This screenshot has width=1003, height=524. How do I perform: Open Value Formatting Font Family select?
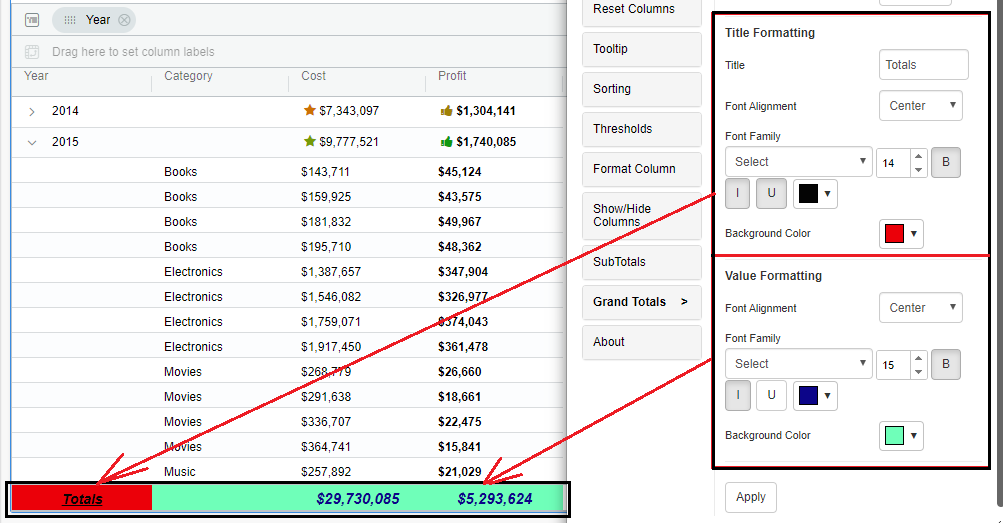point(798,364)
